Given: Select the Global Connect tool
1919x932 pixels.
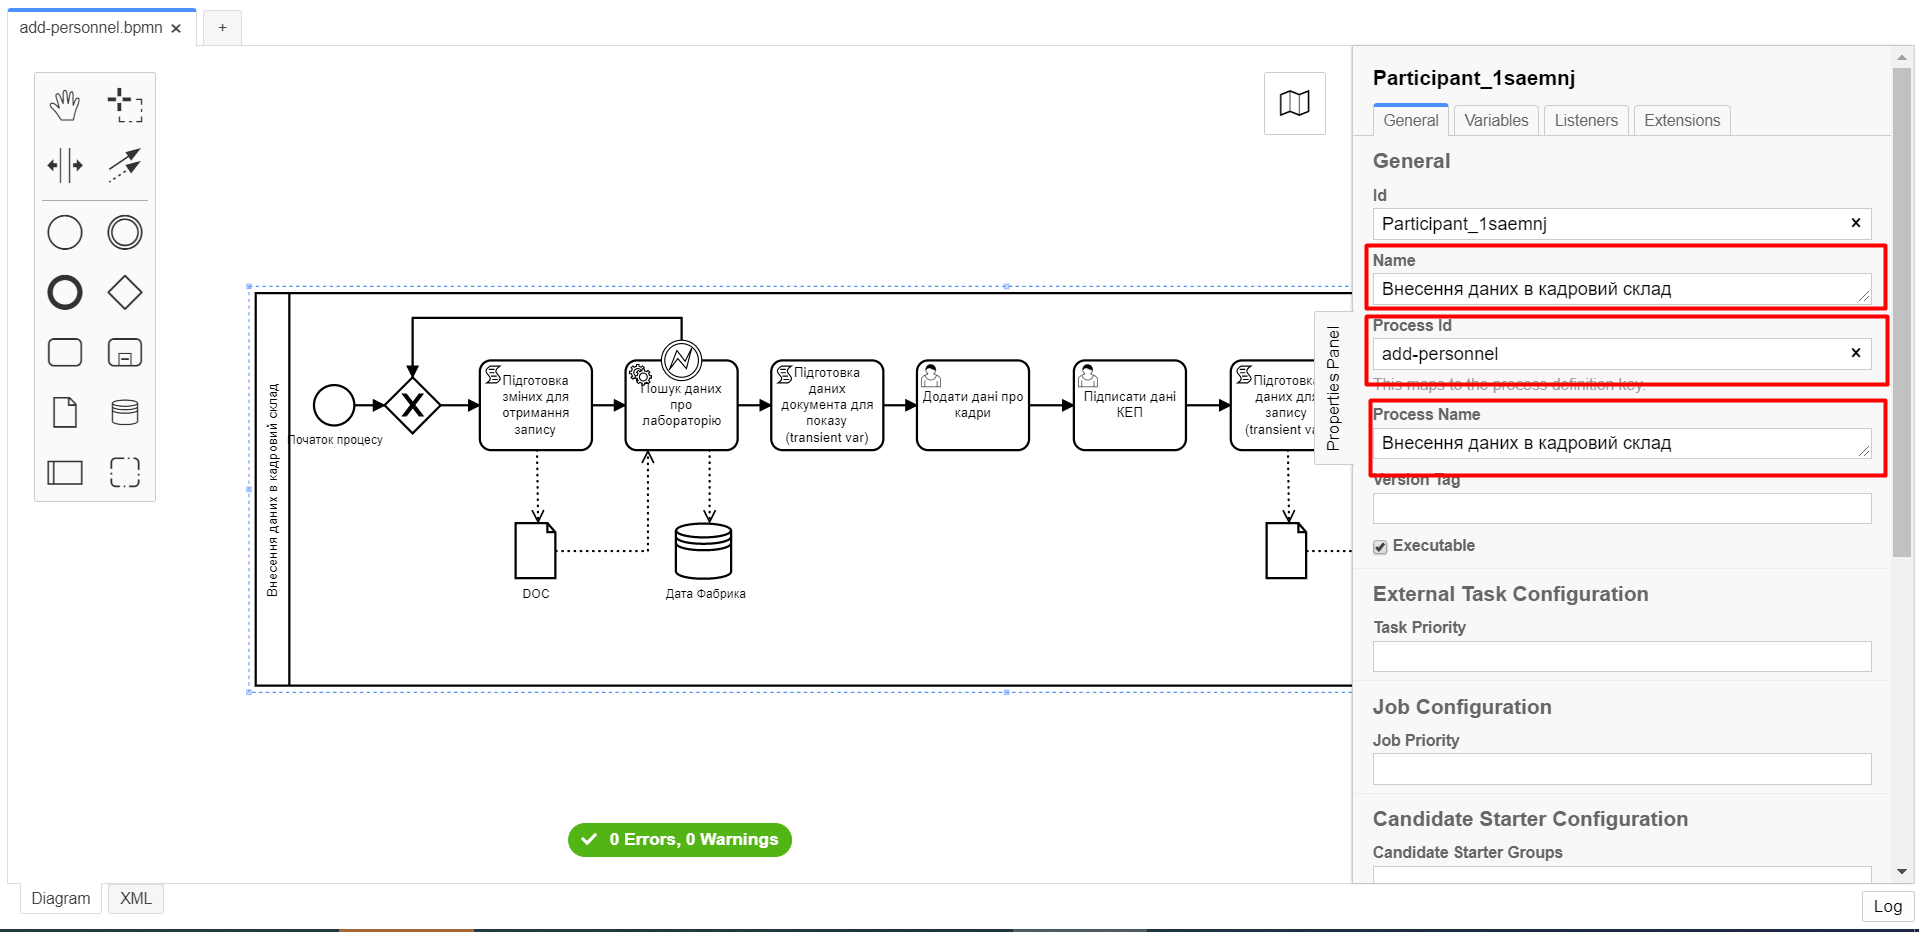Looking at the screenshot, I should 125,165.
